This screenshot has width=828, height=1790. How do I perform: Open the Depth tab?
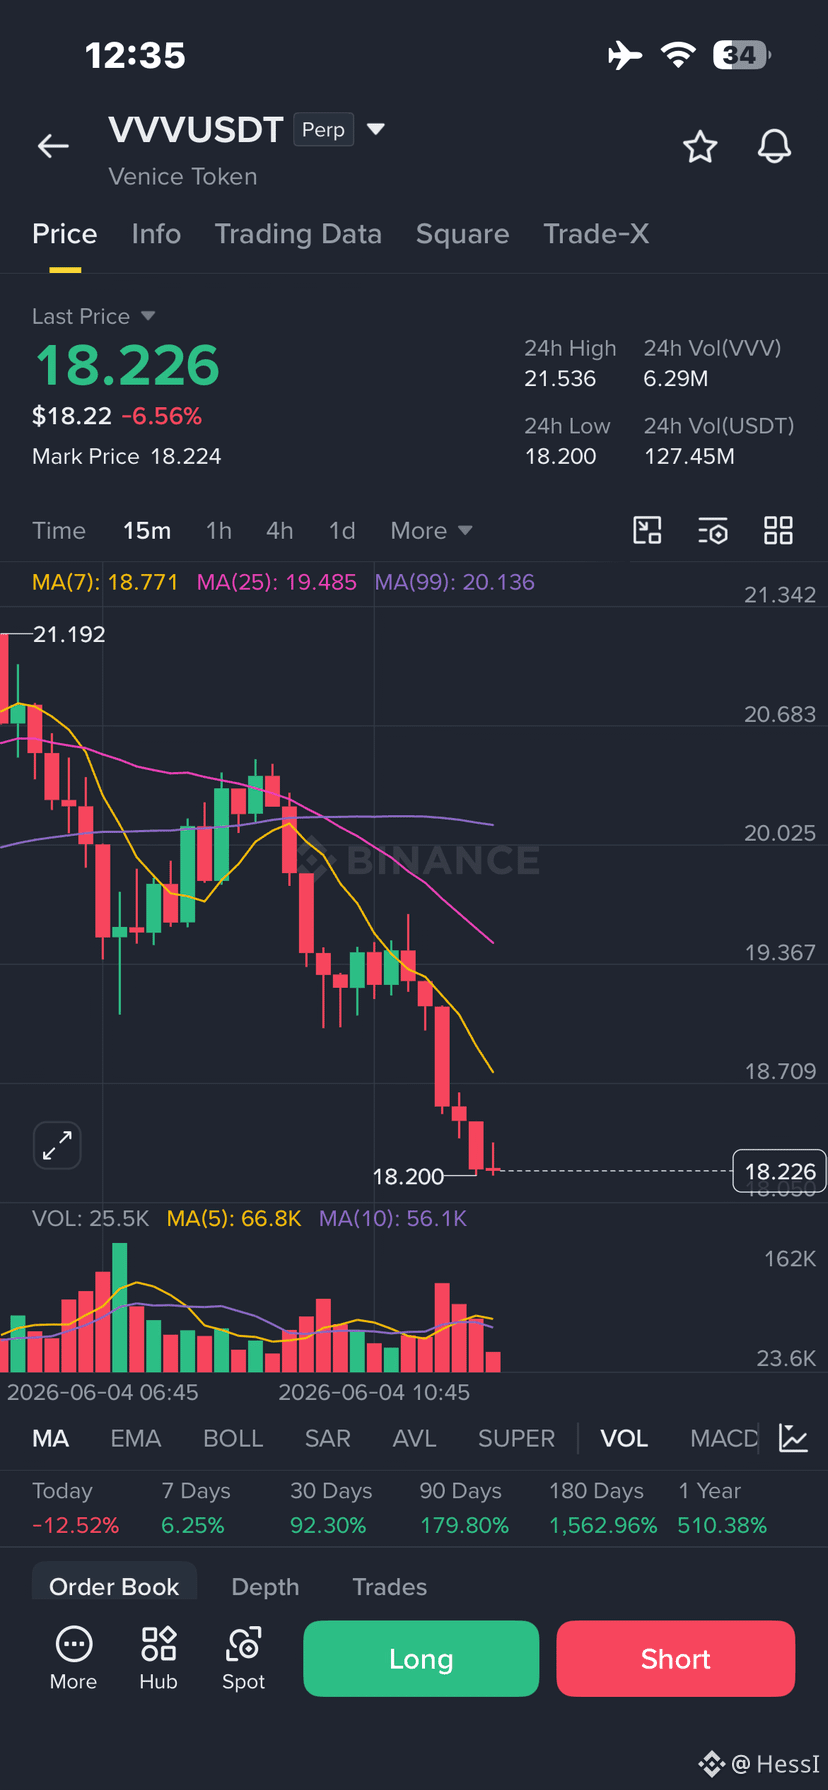(x=265, y=1587)
